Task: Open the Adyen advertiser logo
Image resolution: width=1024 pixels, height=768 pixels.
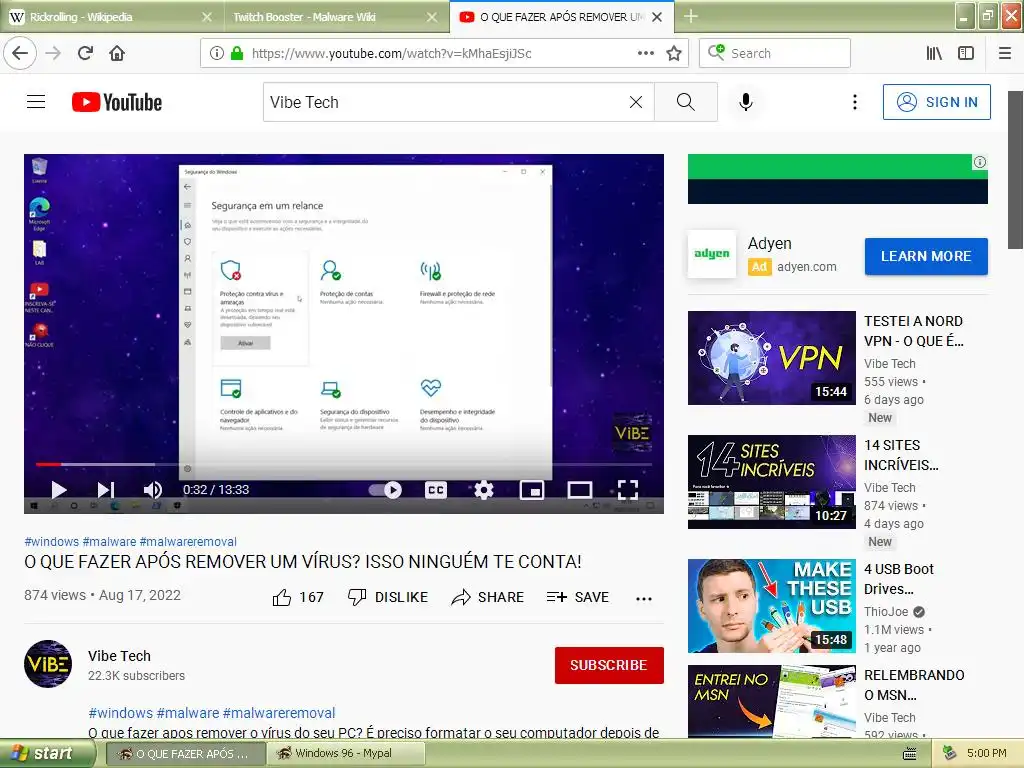Action: (x=712, y=253)
